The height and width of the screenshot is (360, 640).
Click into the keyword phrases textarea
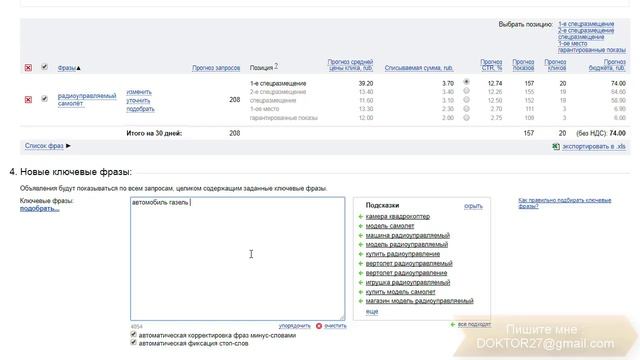pyautogui.click(x=238, y=259)
